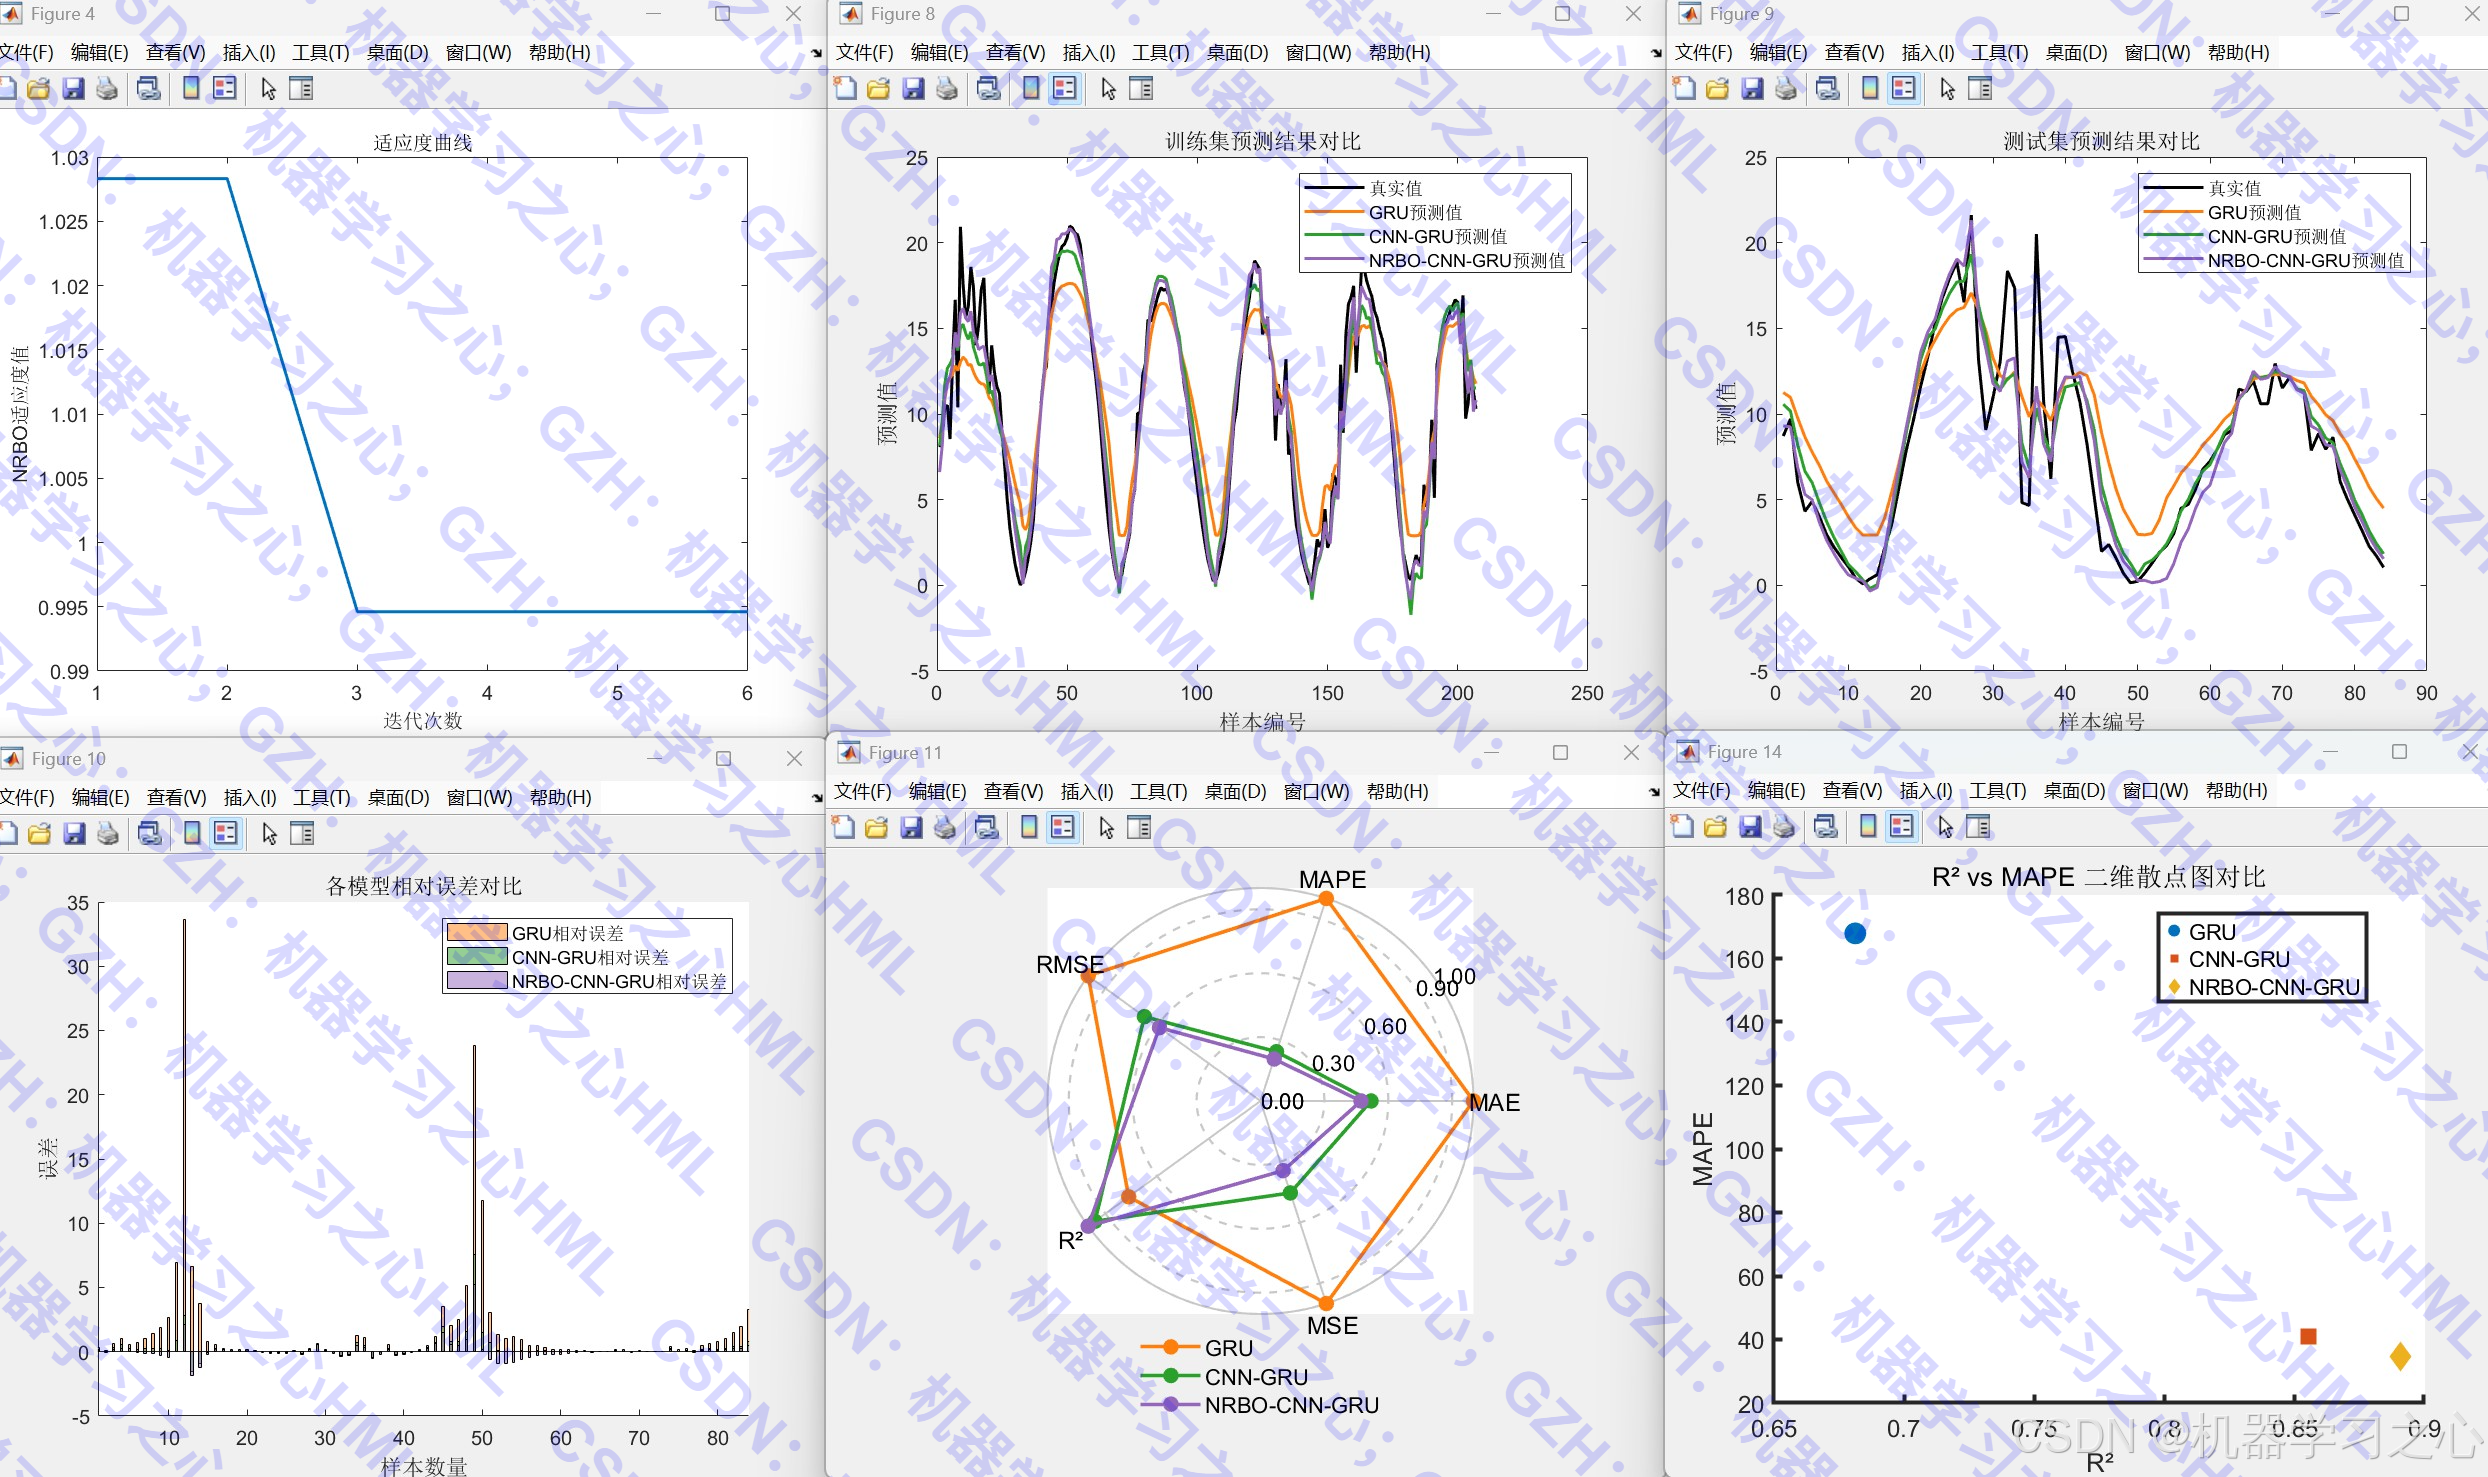The image size is (2488, 1477).
Task: Open the Property Inspector in Figure 14
Action: point(1978,827)
